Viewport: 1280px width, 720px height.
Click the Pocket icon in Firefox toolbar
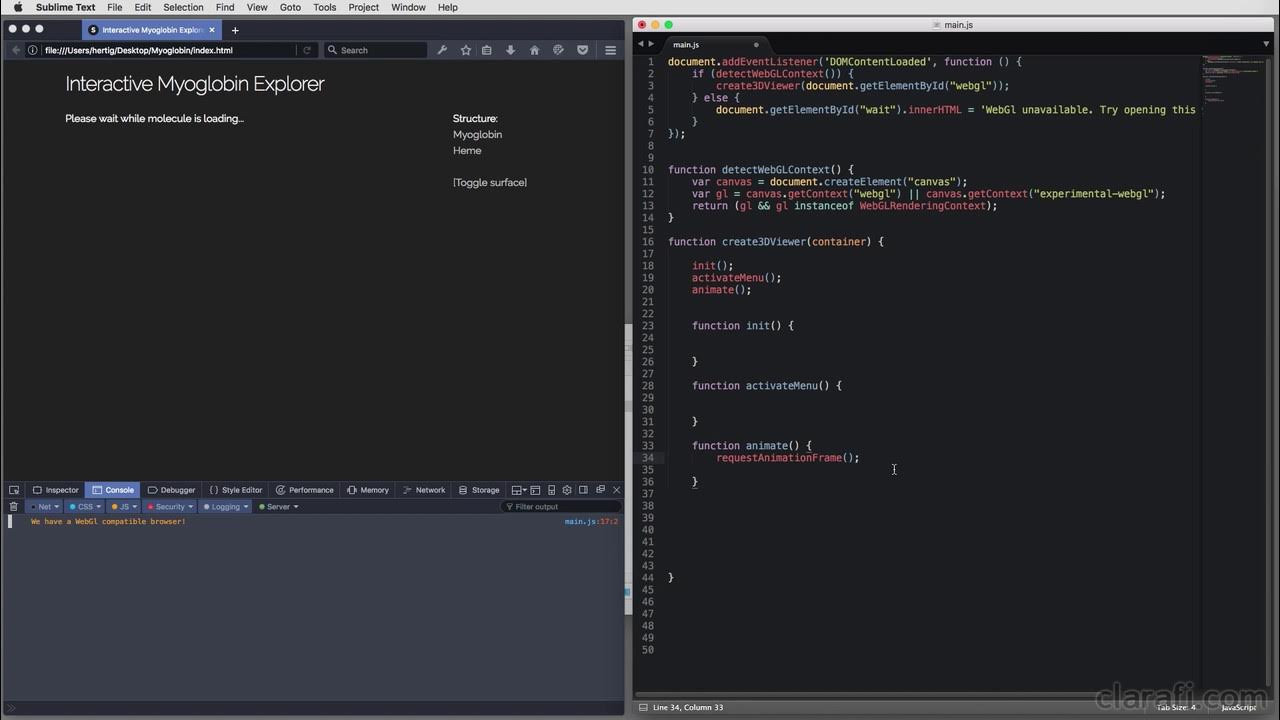(582, 50)
